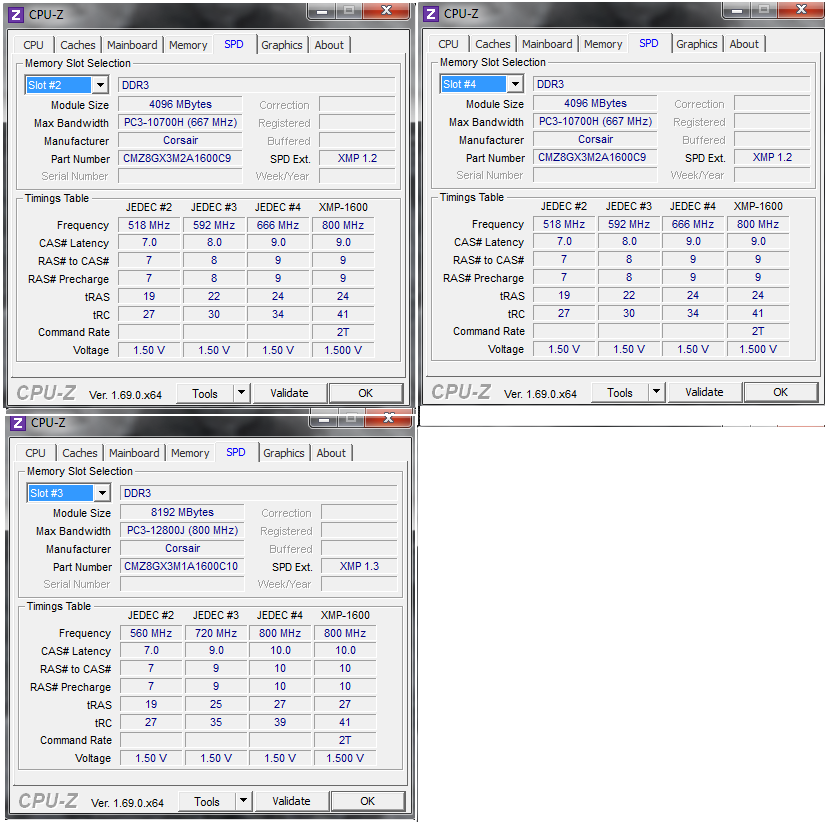Viewport: 825px width, 822px height.
Task: Open Mainboard tab in Slot #4 window
Action: pyautogui.click(x=547, y=44)
